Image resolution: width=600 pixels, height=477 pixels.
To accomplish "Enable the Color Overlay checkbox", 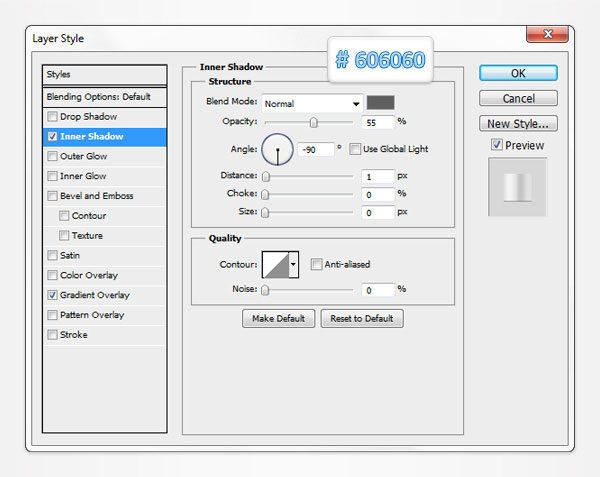I will click(x=52, y=275).
